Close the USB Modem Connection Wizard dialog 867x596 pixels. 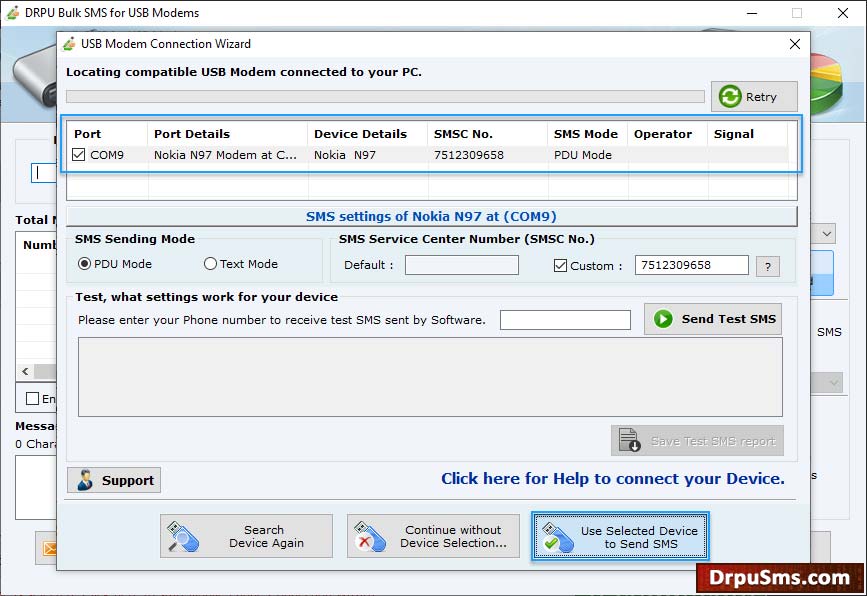tap(795, 44)
